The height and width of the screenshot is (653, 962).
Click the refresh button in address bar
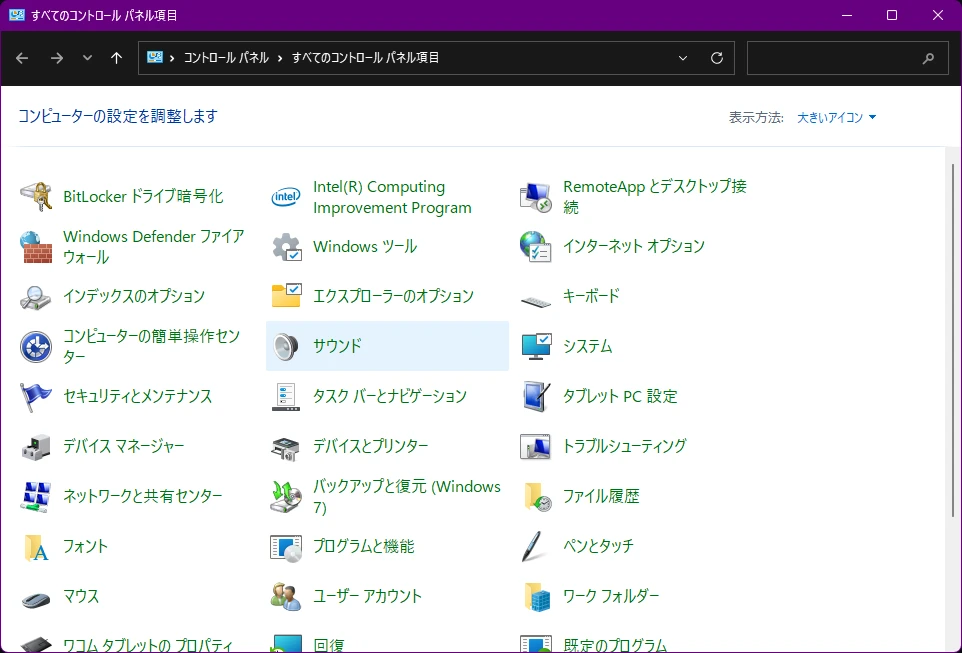(716, 58)
